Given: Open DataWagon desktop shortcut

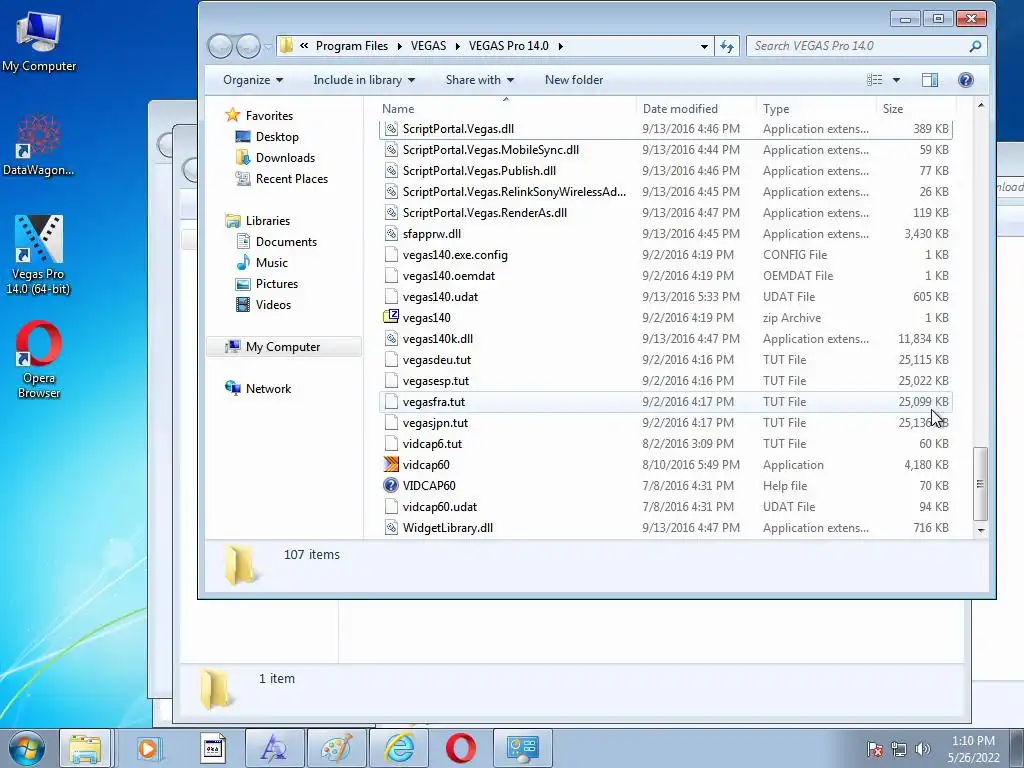Looking at the screenshot, I should click(39, 145).
